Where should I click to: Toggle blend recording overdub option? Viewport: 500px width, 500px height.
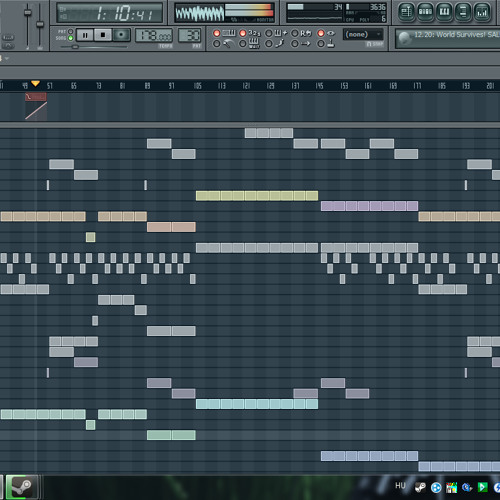[276, 33]
